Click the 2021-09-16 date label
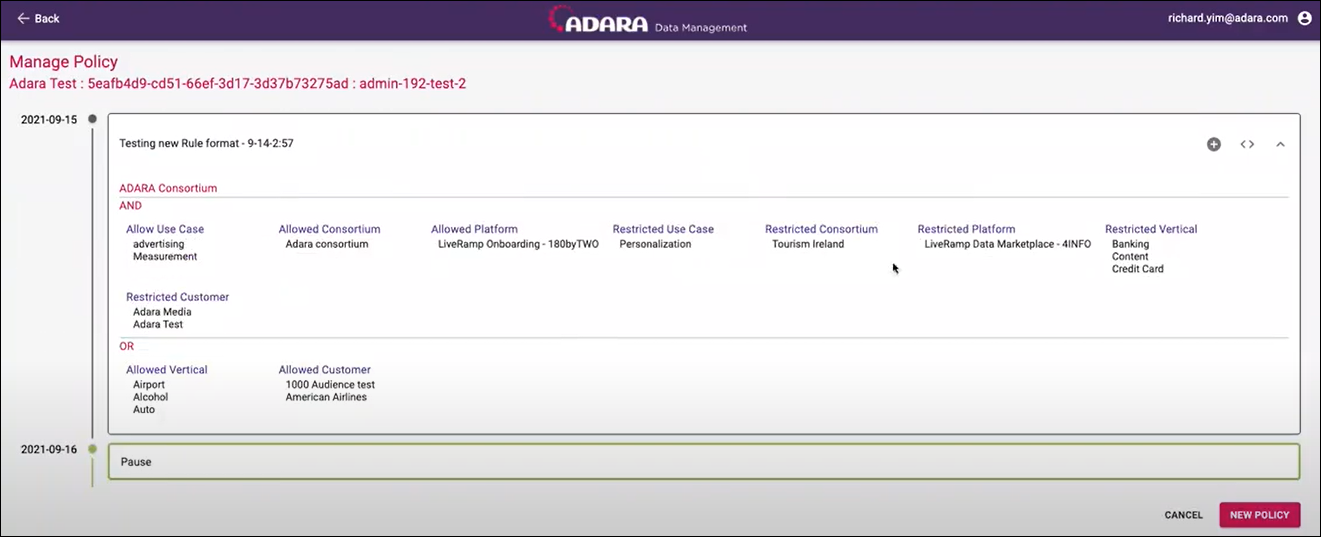 click(x=49, y=449)
